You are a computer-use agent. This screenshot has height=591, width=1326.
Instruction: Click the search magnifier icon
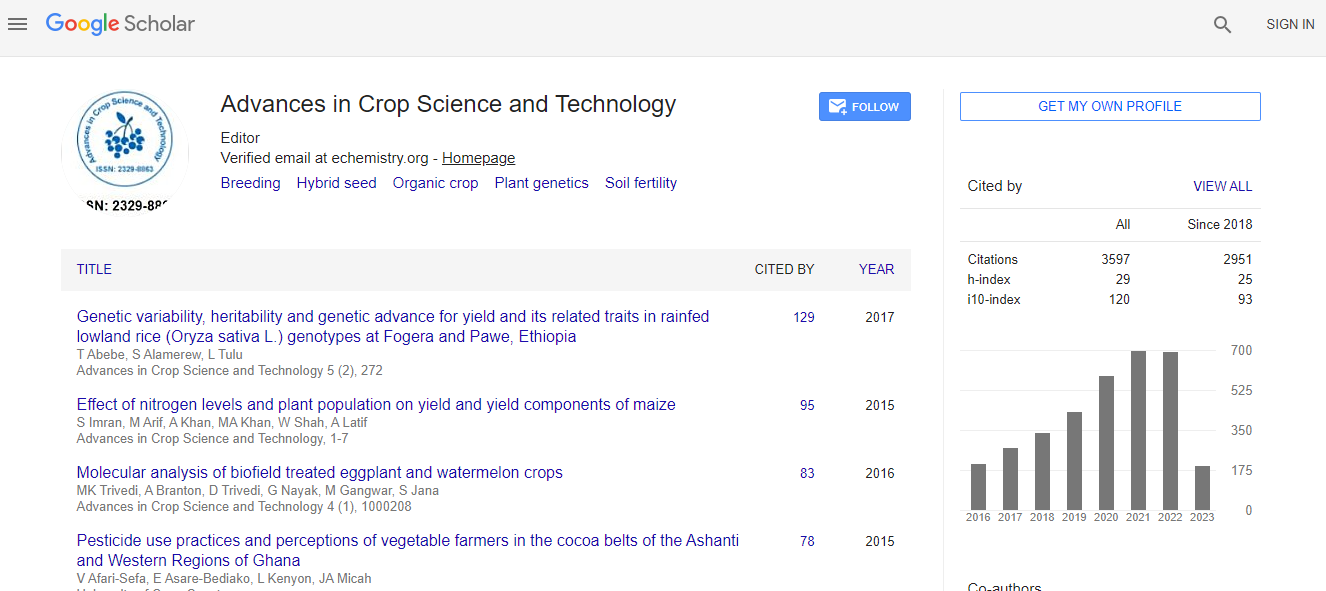(1222, 25)
